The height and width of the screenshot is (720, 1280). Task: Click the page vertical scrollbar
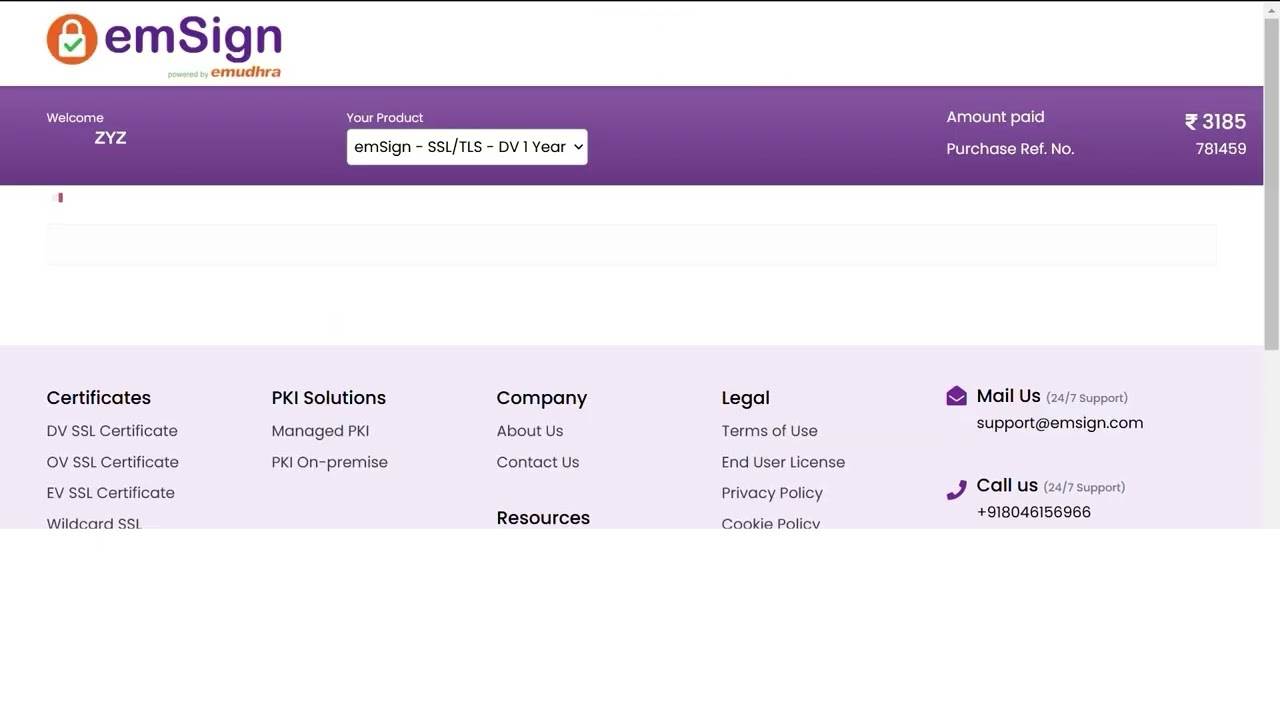pyautogui.click(x=1272, y=185)
